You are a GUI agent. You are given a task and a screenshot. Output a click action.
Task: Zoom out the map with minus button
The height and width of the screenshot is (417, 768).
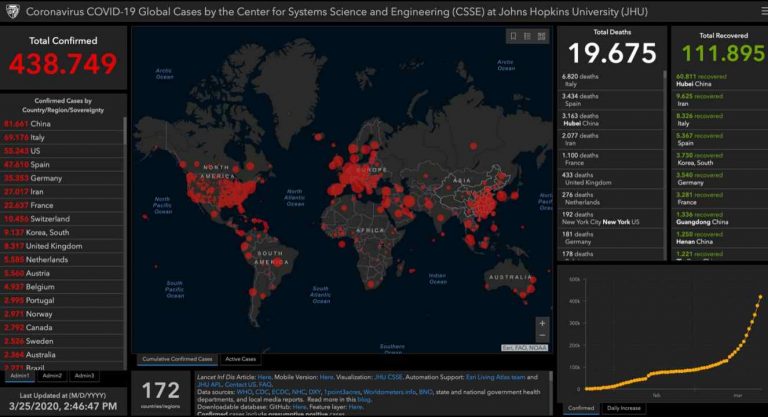coord(542,337)
